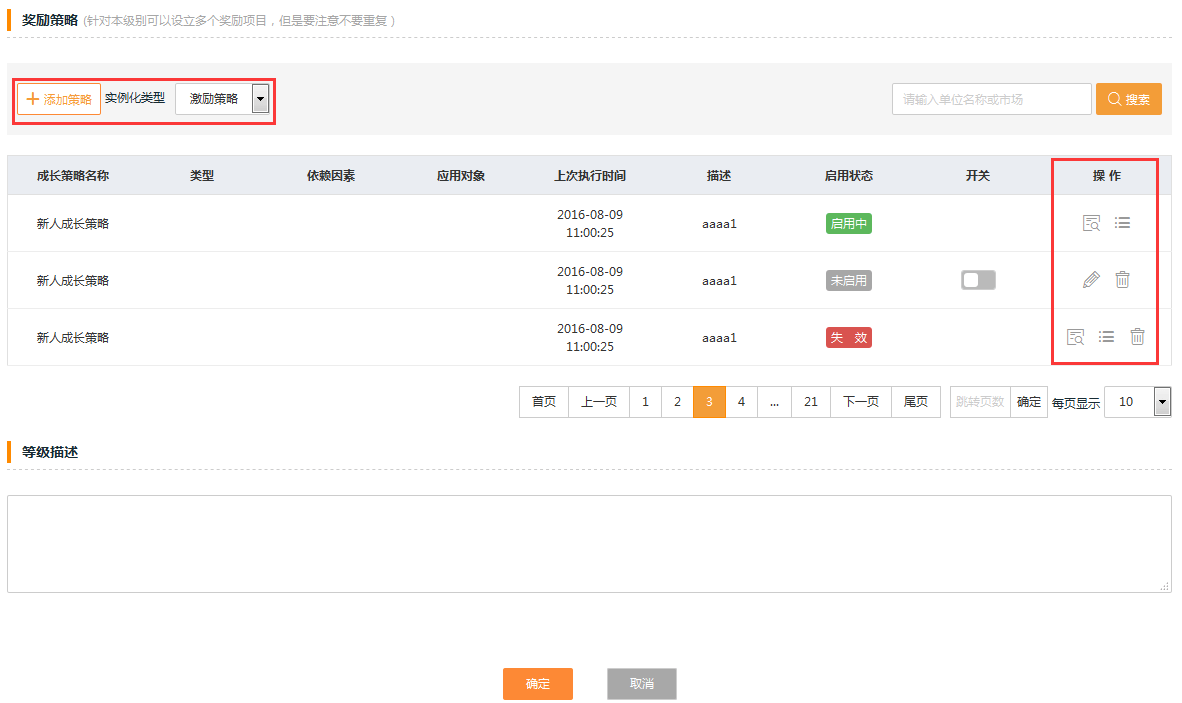The image size is (1182, 703).
Task: Click the trash icon in second row
Action: [1122, 280]
